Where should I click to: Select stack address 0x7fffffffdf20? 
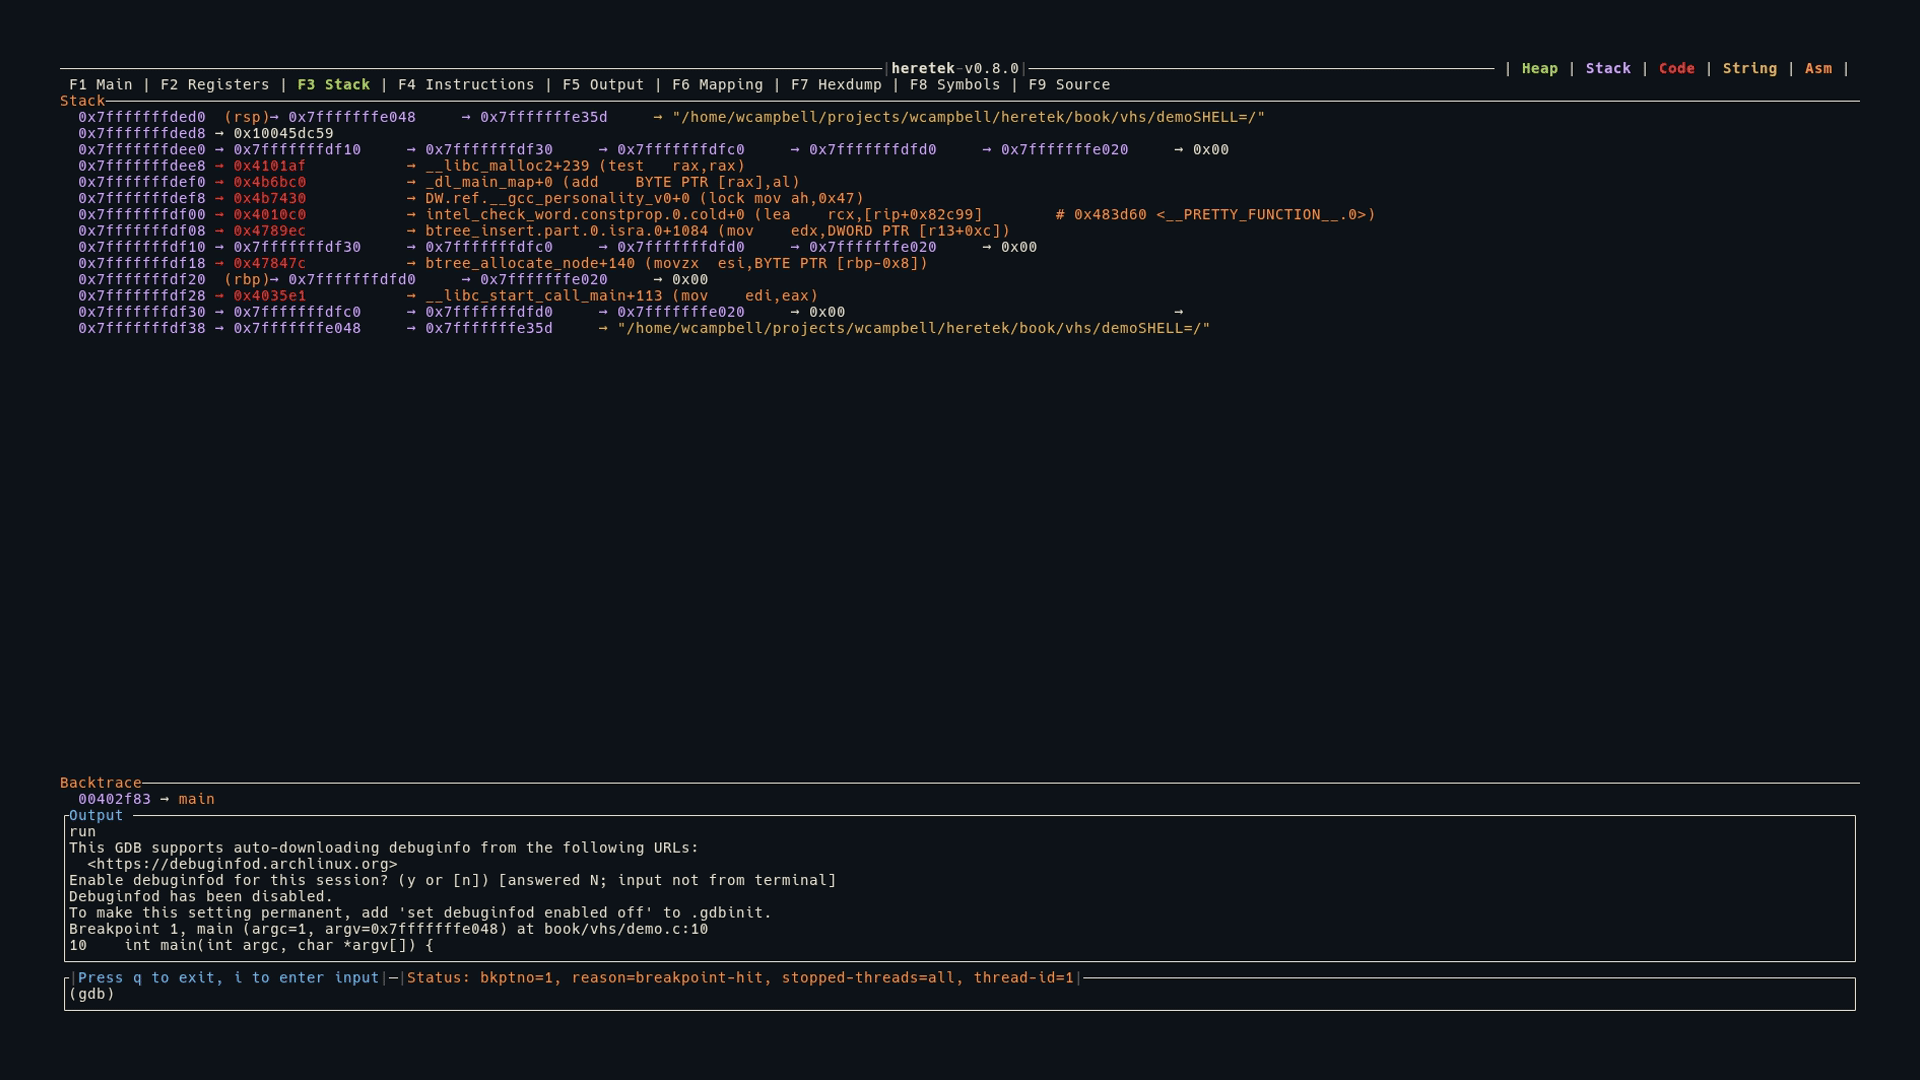click(x=142, y=280)
